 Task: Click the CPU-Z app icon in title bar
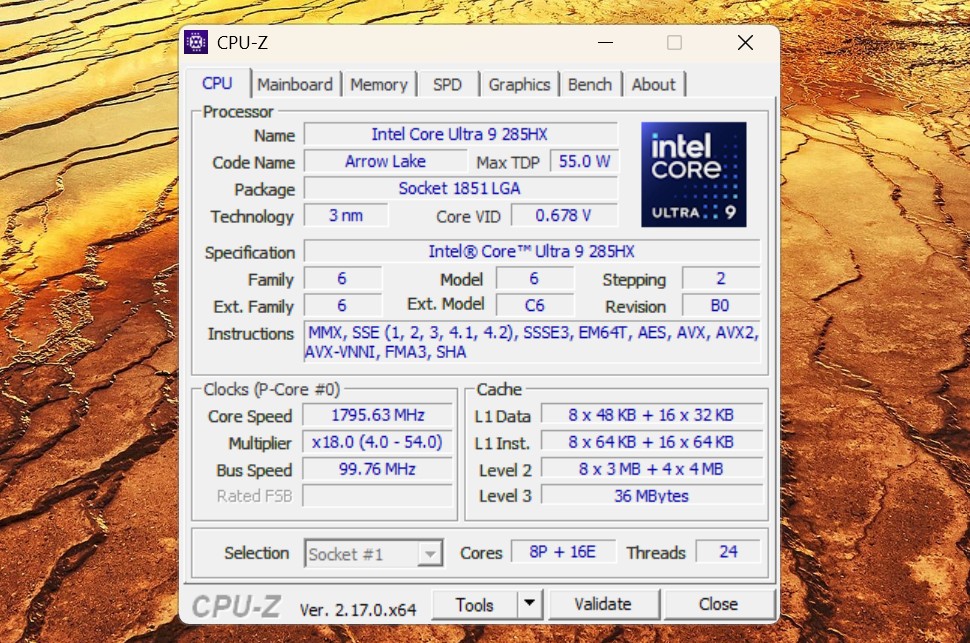point(196,42)
